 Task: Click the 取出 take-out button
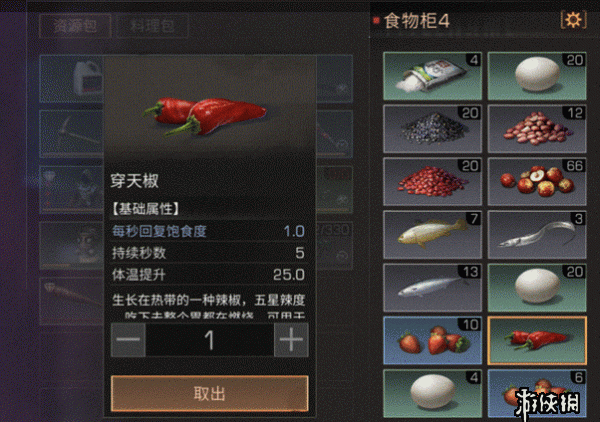(210, 393)
